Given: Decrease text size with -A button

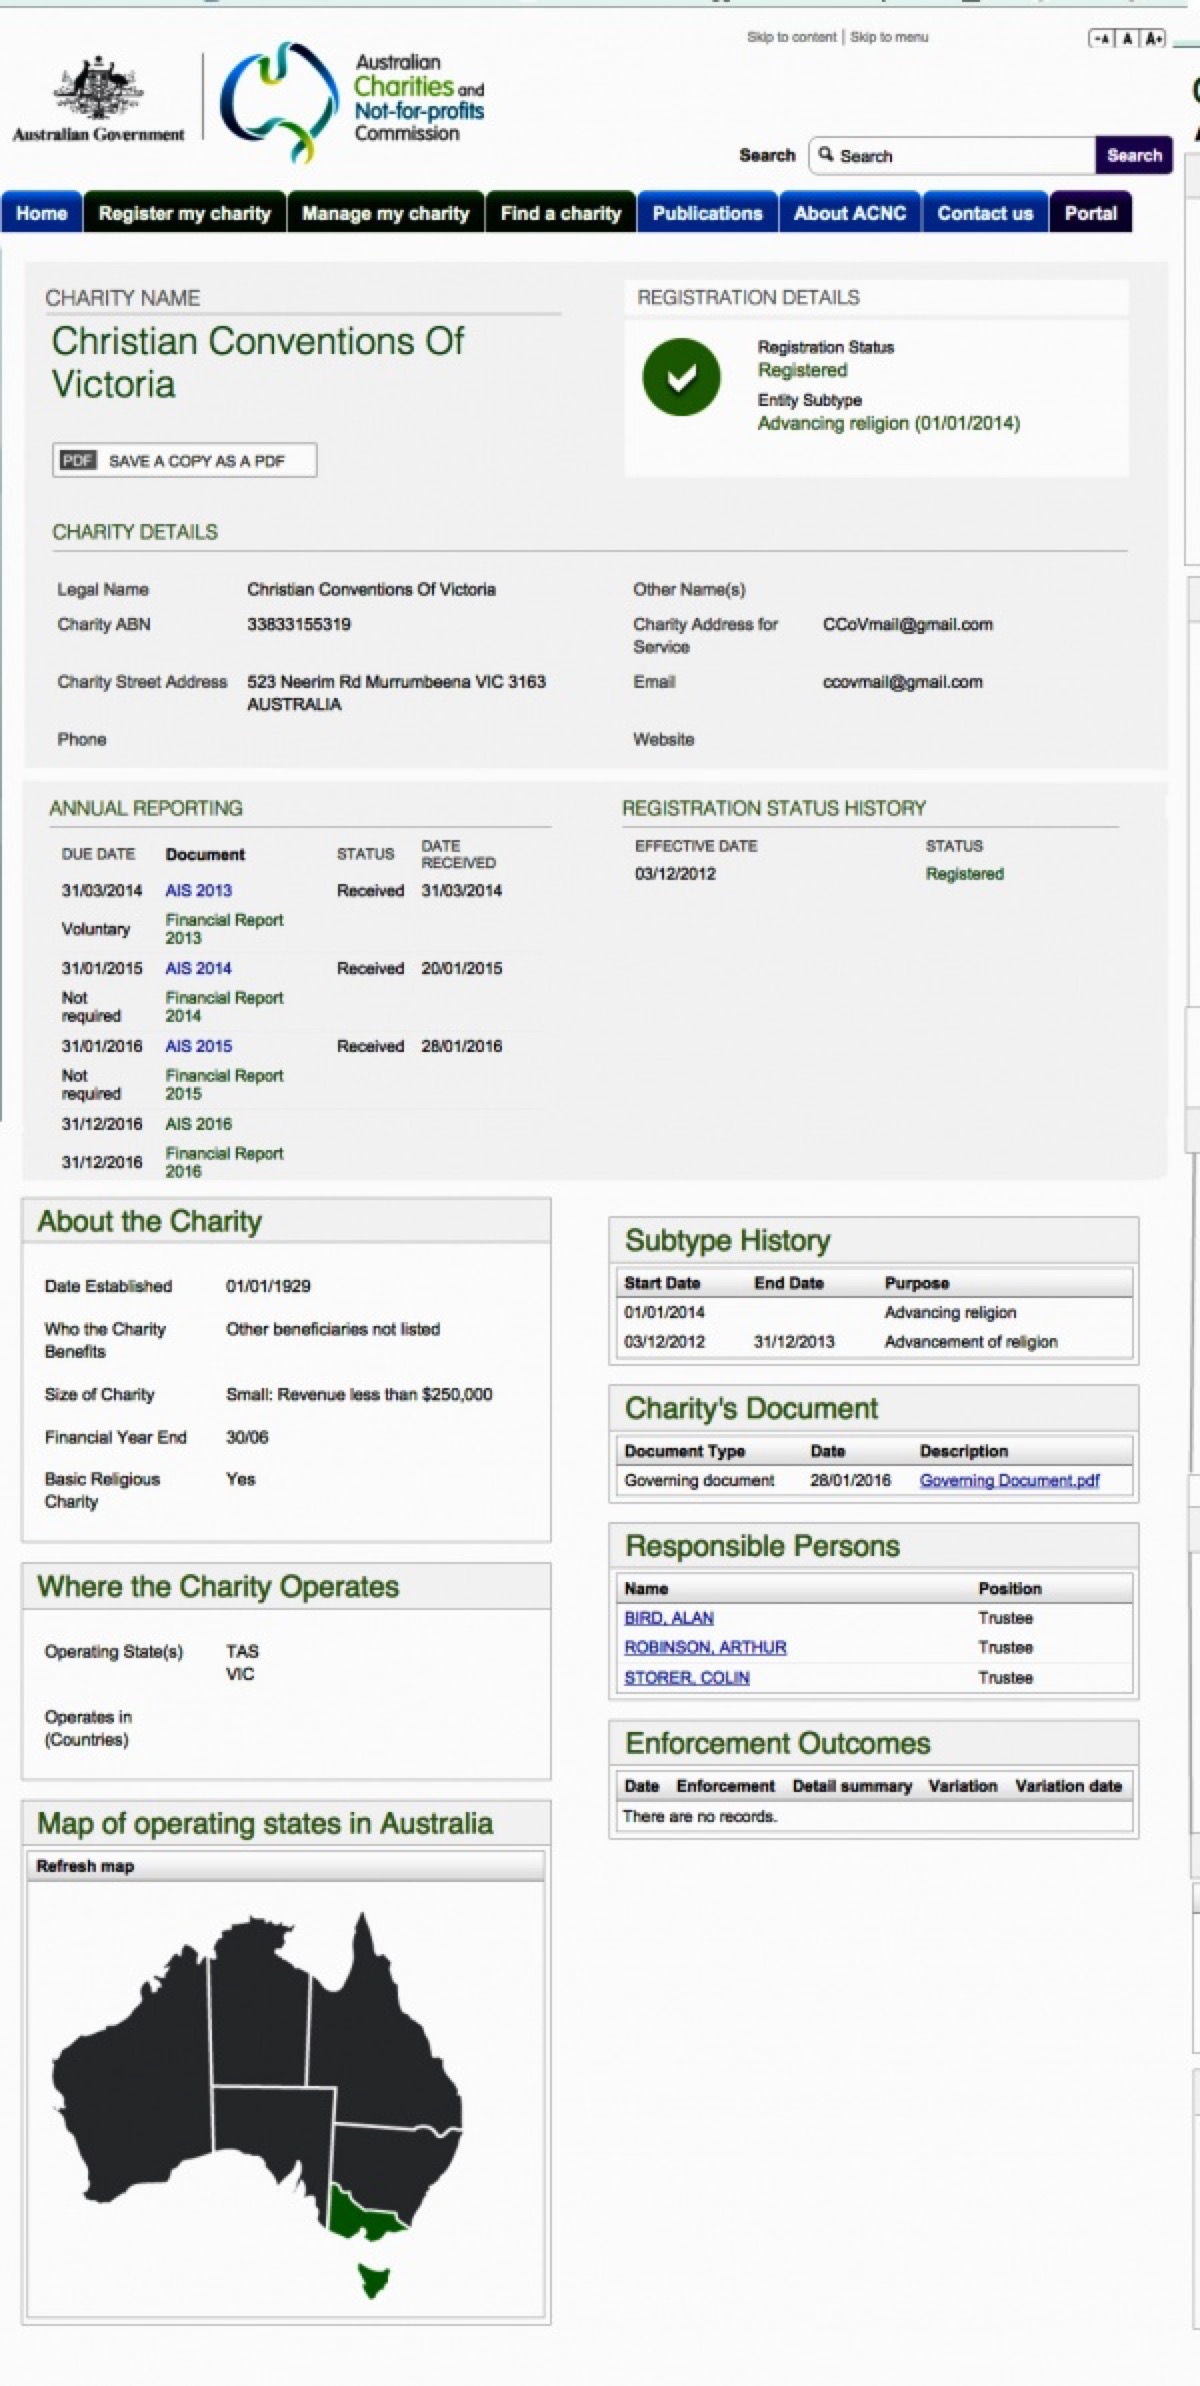Looking at the screenshot, I should [1101, 39].
